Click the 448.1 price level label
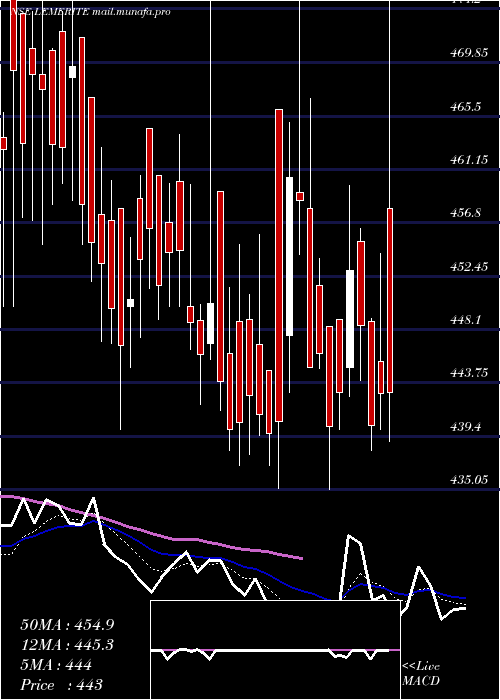Image resolution: width=500 pixels, height=700 pixels. coord(466,320)
